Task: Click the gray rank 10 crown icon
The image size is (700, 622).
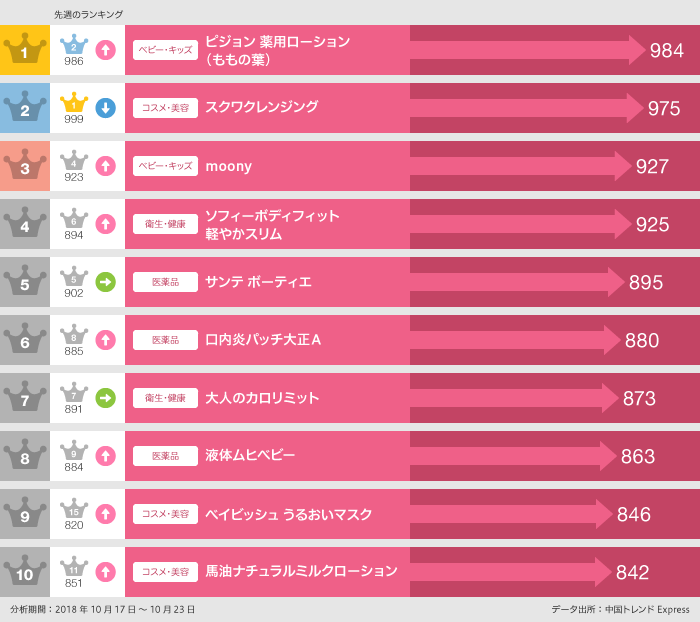Action: (x=25, y=572)
